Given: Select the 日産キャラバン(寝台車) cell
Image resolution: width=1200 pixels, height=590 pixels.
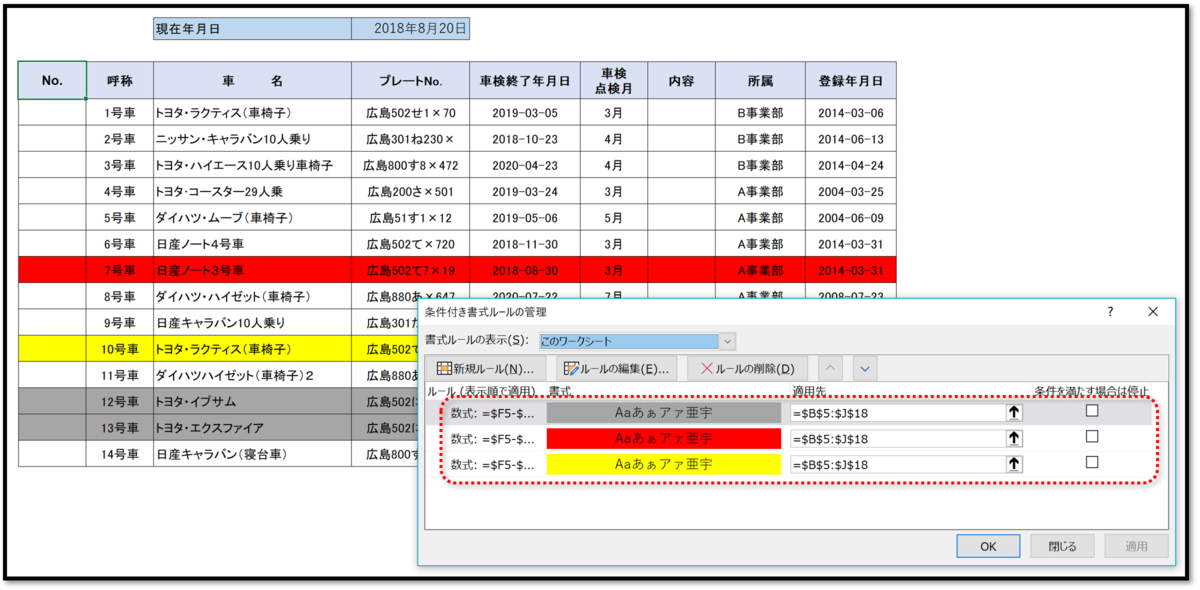Looking at the screenshot, I should pos(253,454).
